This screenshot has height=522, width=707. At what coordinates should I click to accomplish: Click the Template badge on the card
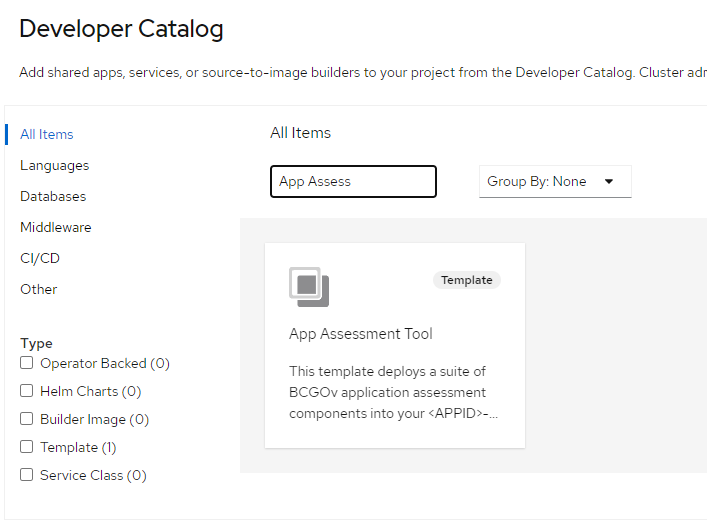[x=466, y=280]
